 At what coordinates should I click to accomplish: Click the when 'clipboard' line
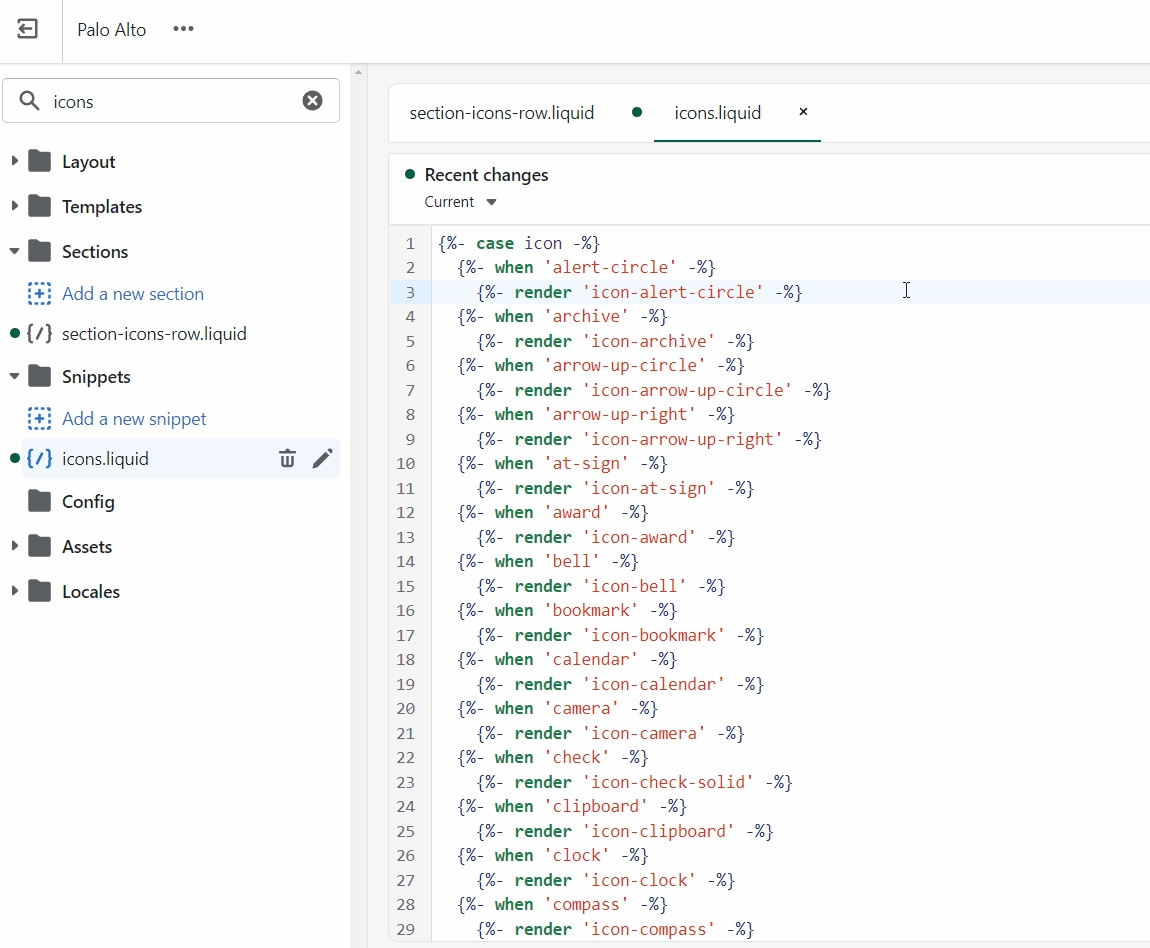point(571,806)
